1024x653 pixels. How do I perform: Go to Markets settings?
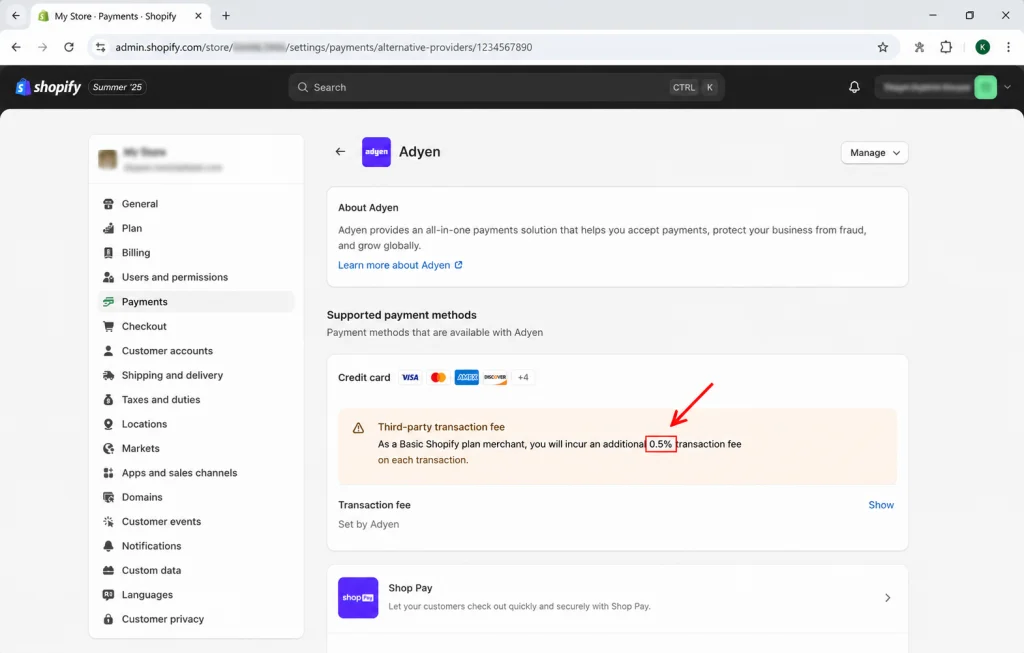196,448
